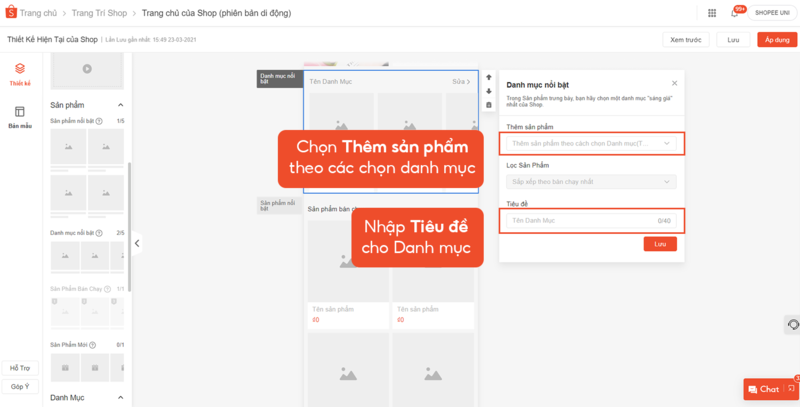Open the Thêm sản phẩm dropdown
This screenshot has width=800, height=407.
point(591,144)
